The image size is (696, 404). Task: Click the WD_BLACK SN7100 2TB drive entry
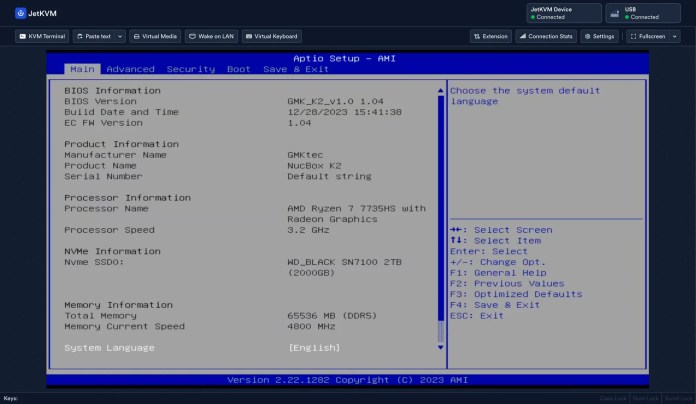344,267
